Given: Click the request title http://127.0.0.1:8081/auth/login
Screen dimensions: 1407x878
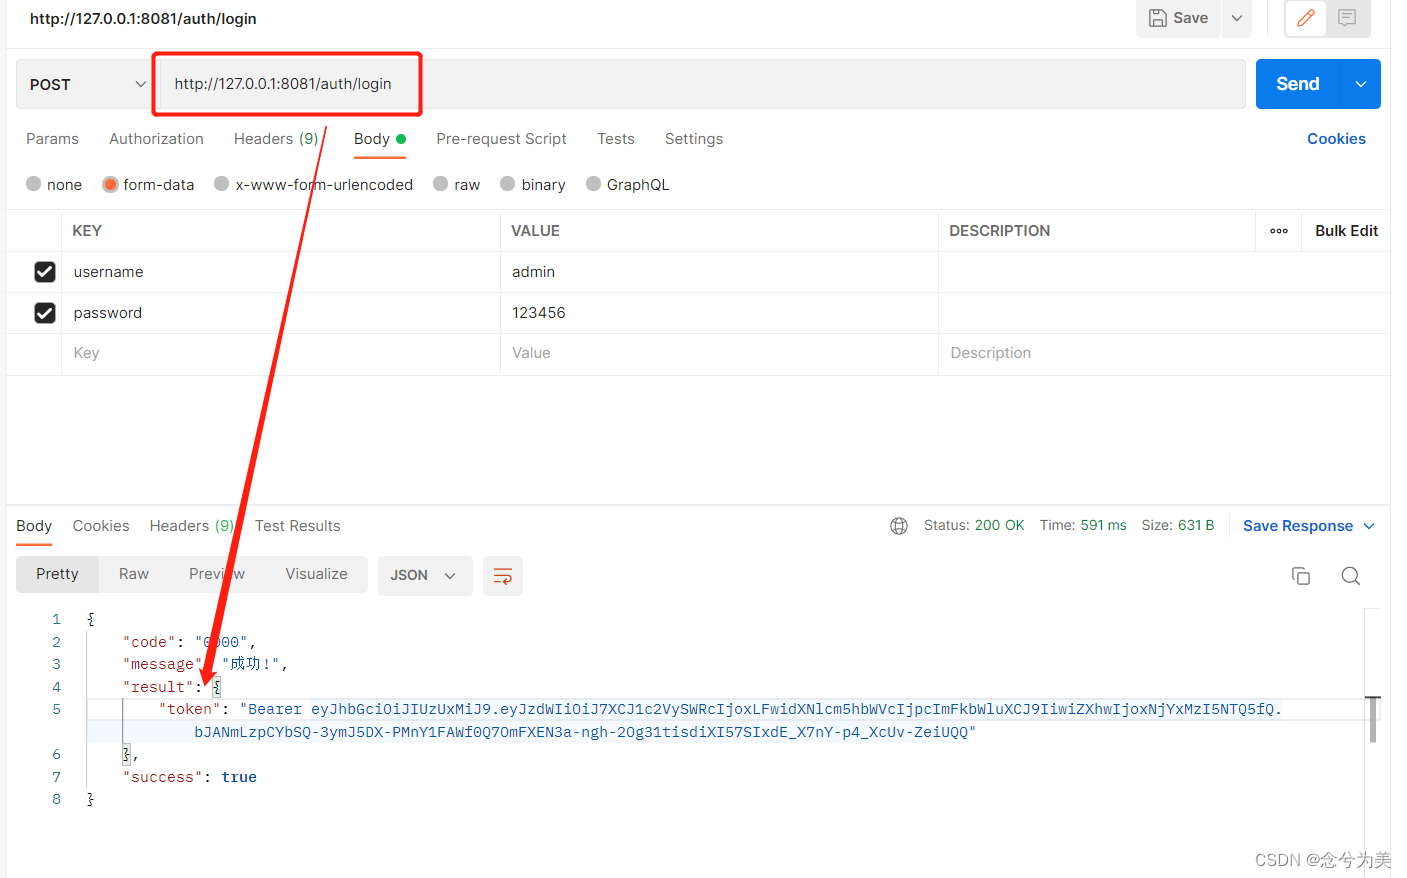Looking at the screenshot, I should pyautogui.click(x=143, y=19).
